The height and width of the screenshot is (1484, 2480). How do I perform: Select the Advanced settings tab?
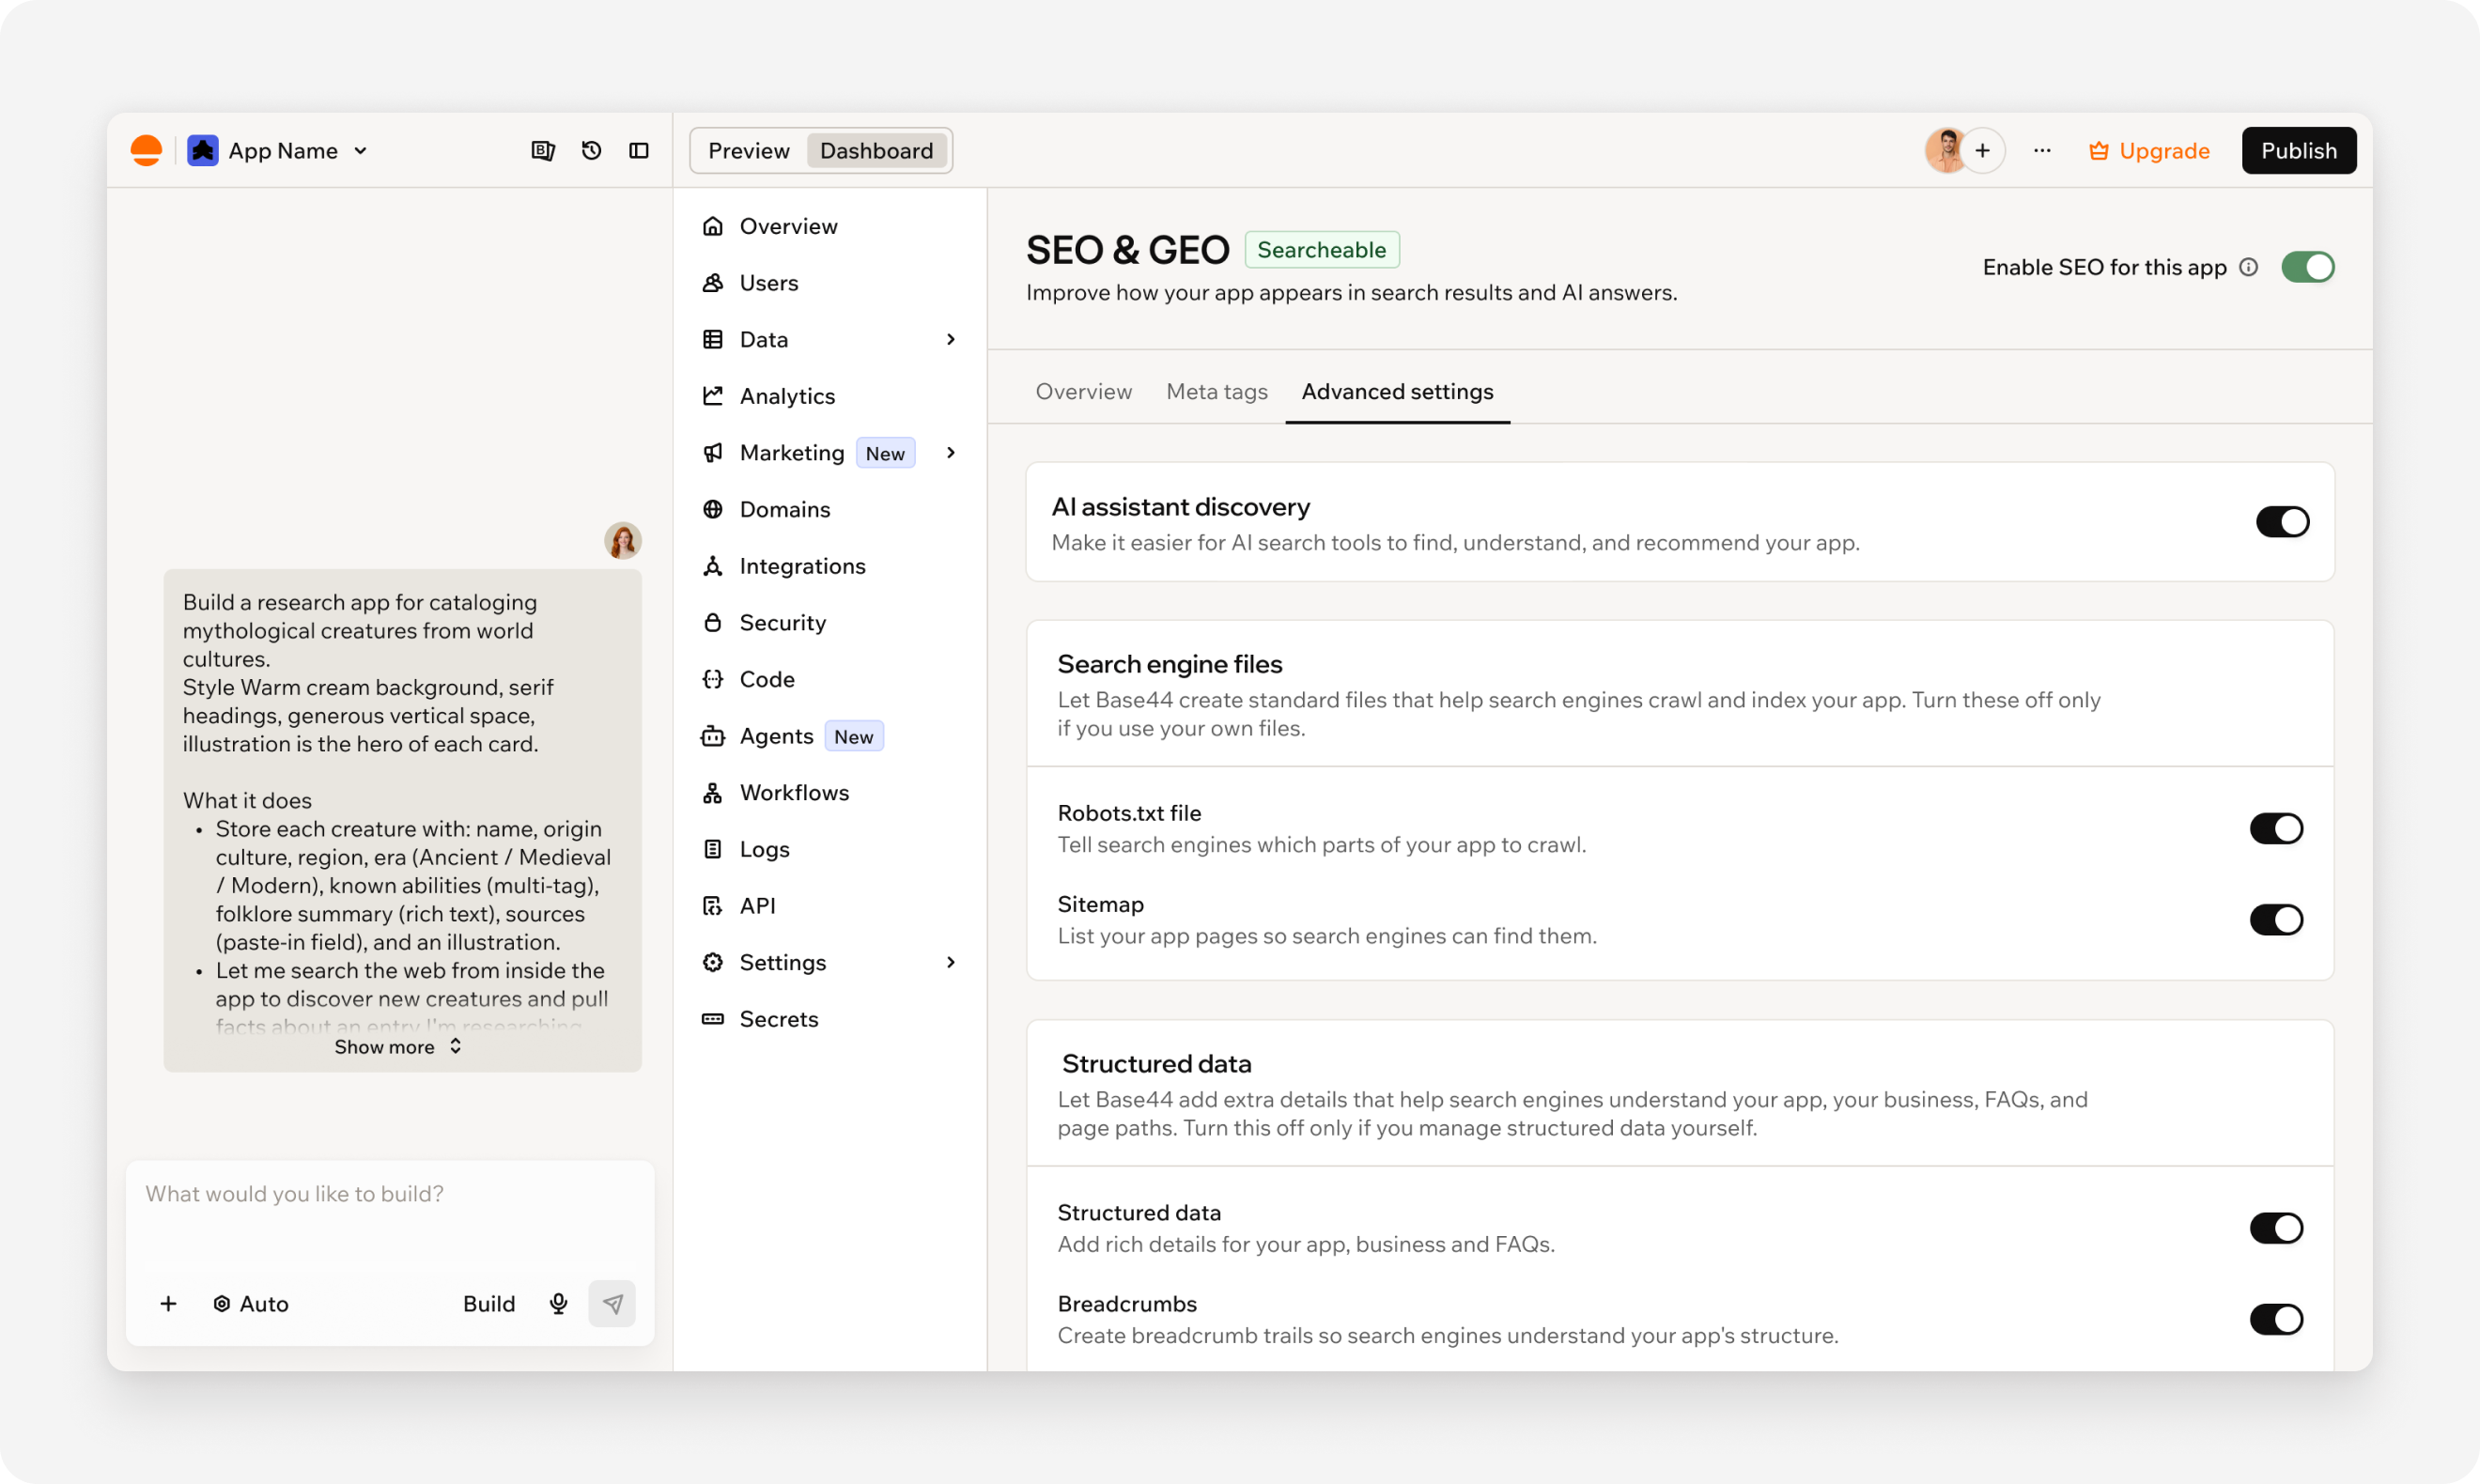[x=1397, y=392]
